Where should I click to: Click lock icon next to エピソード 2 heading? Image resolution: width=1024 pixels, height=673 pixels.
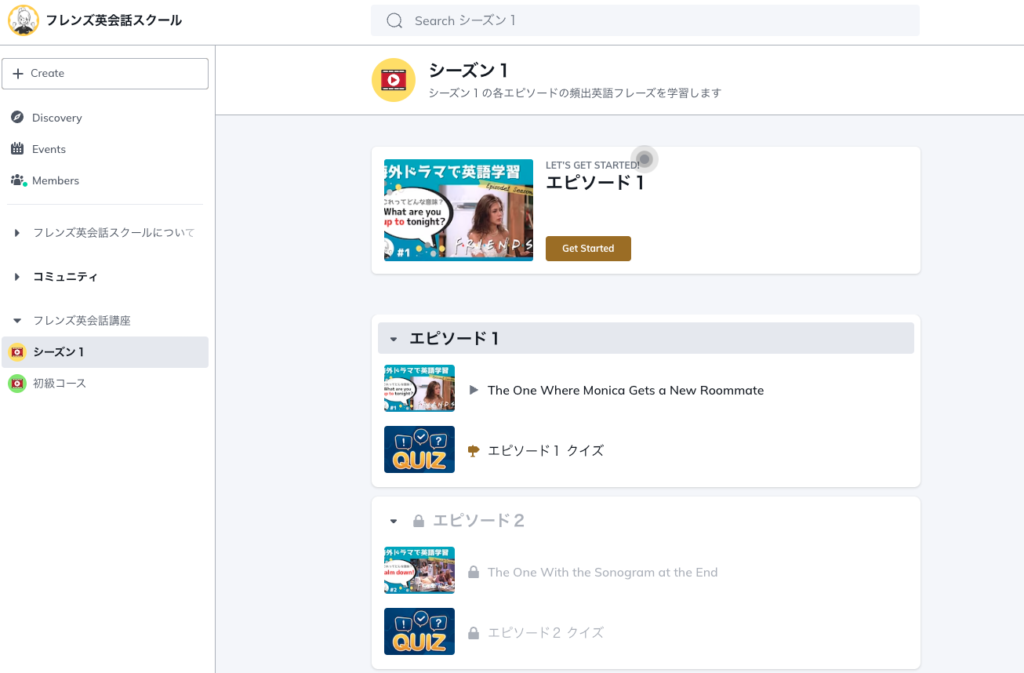coord(418,521)
